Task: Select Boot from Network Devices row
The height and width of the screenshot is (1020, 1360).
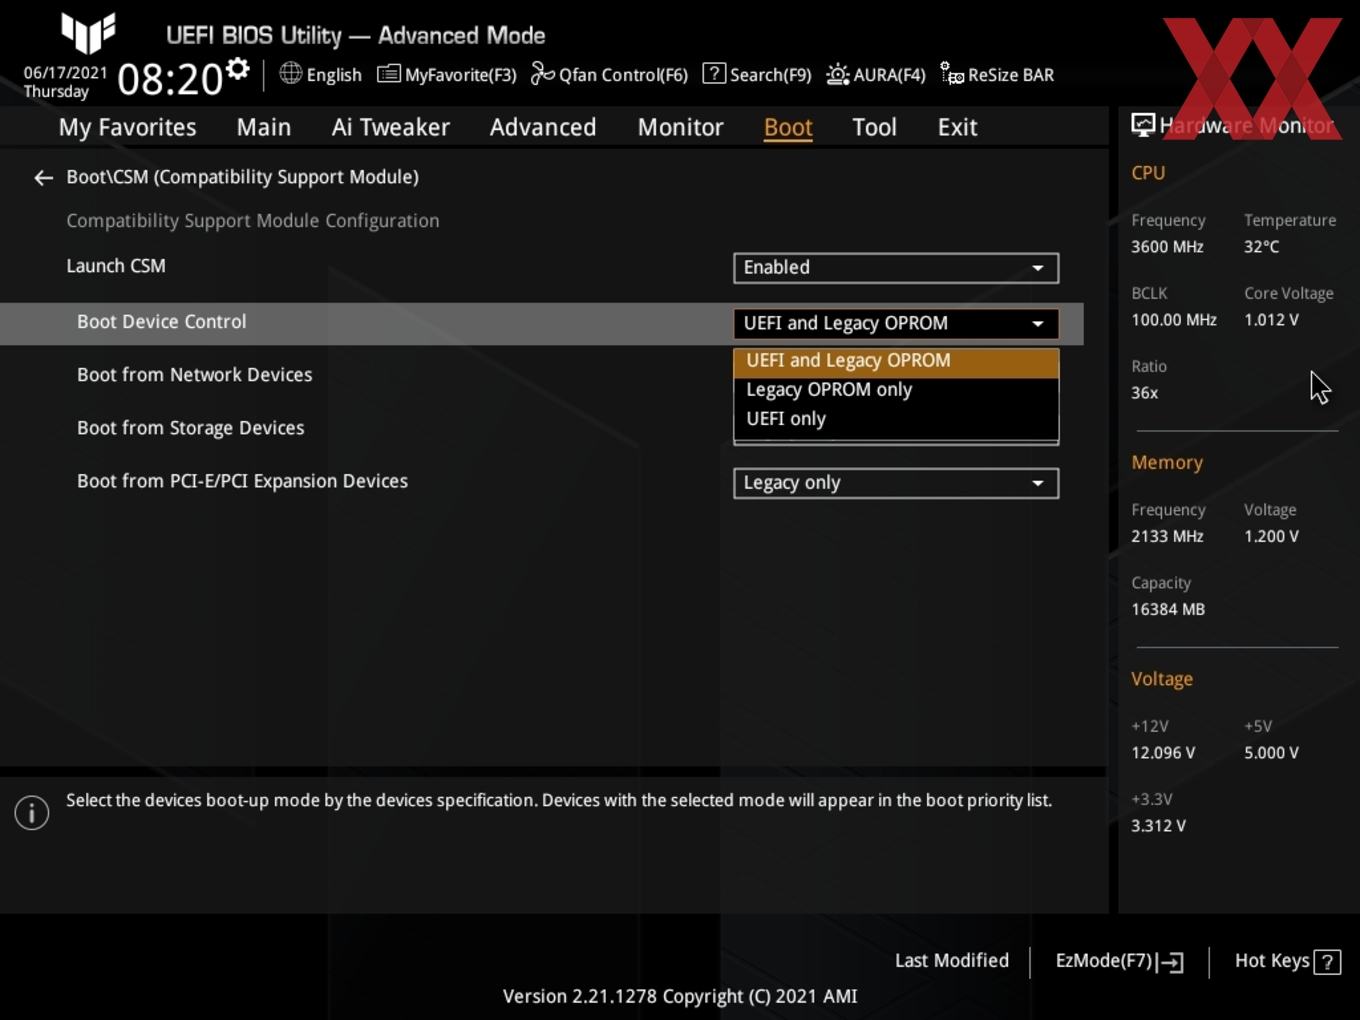Action: [195, 375]
